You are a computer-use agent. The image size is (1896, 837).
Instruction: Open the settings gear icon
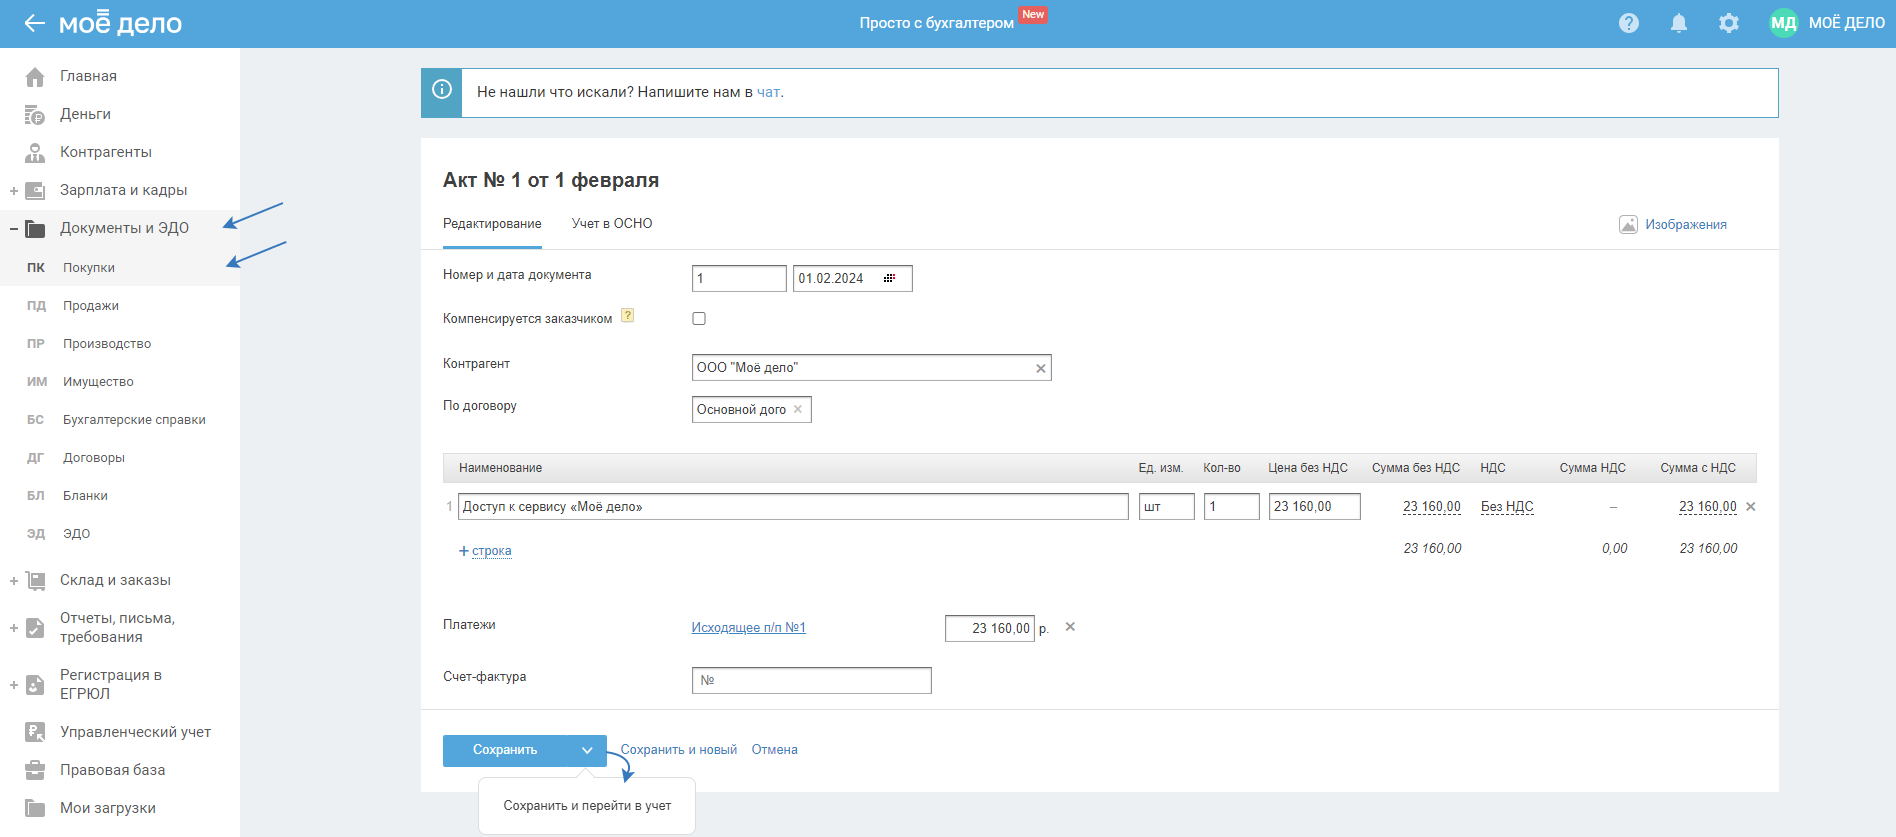(x=1729, y=23)
